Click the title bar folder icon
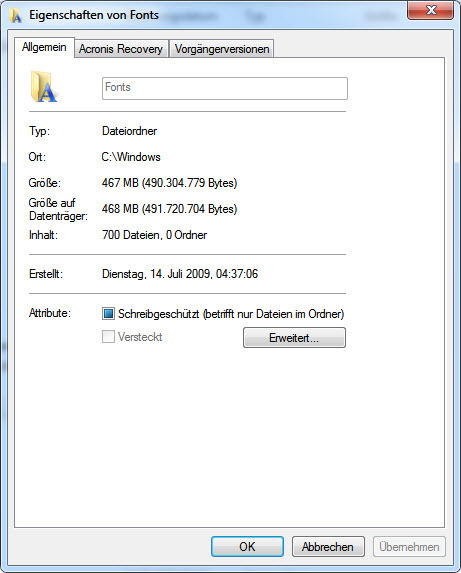Screen dimensions: 461x573 (x=15, y=15)
